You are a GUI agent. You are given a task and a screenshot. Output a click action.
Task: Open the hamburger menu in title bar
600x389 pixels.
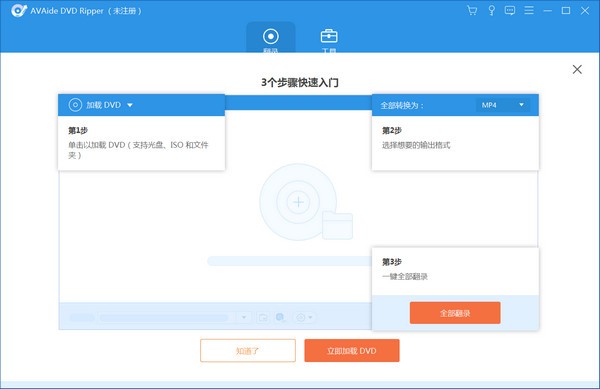(x=529, y=10)
